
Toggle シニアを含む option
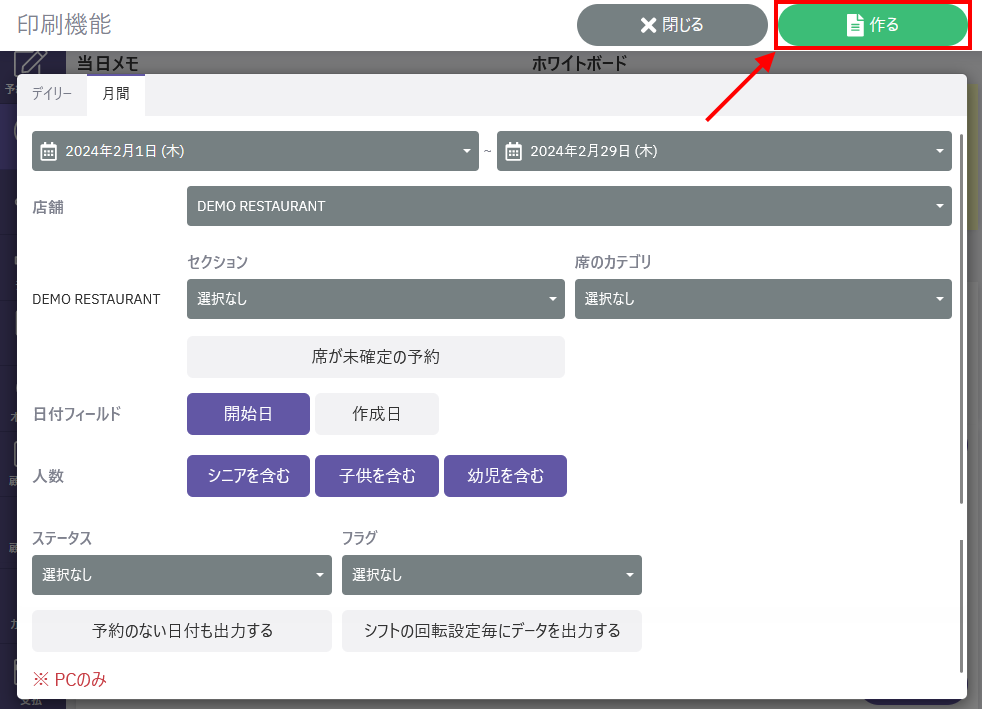click(x=248, y=476)
